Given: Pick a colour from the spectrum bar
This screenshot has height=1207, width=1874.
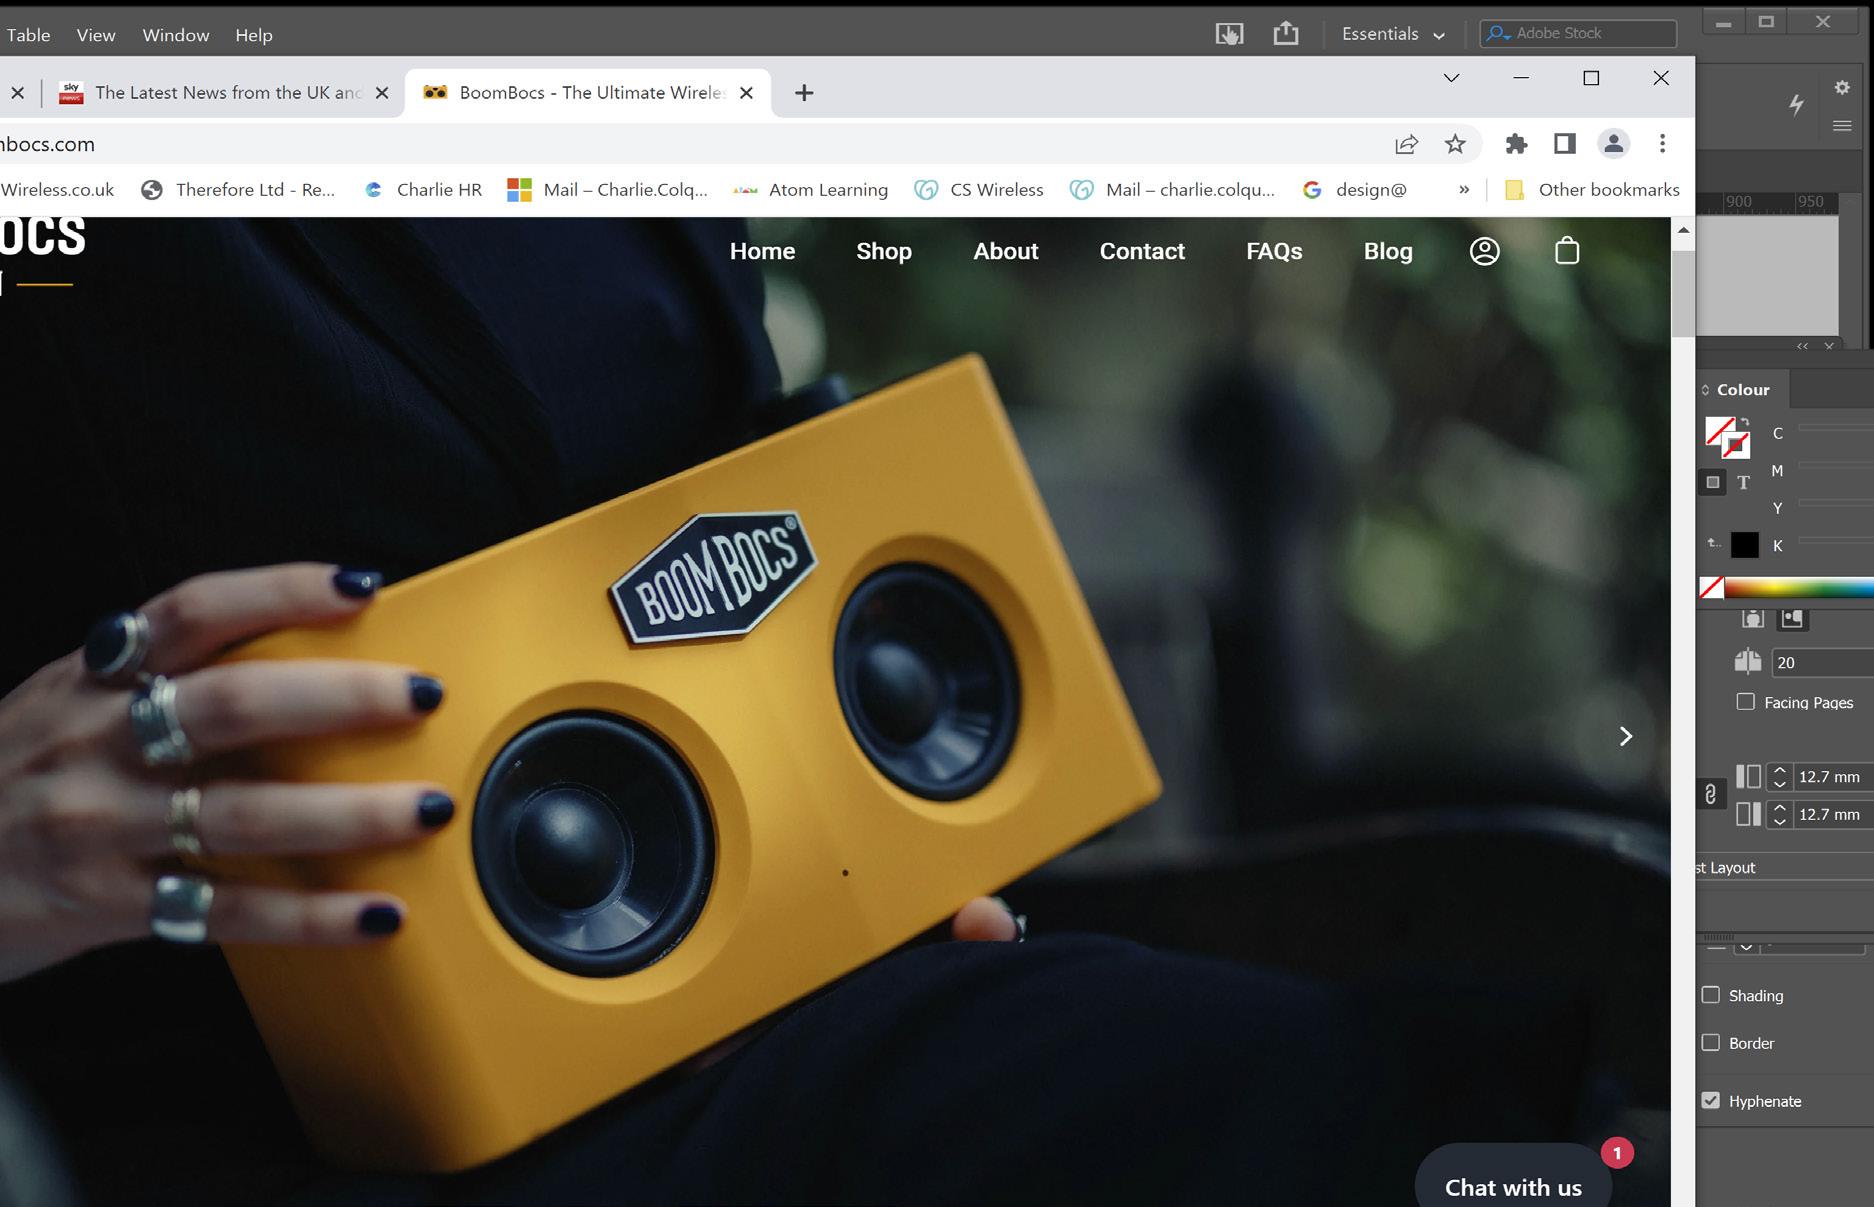Looking at the screenshot, I should (1798, 588).
